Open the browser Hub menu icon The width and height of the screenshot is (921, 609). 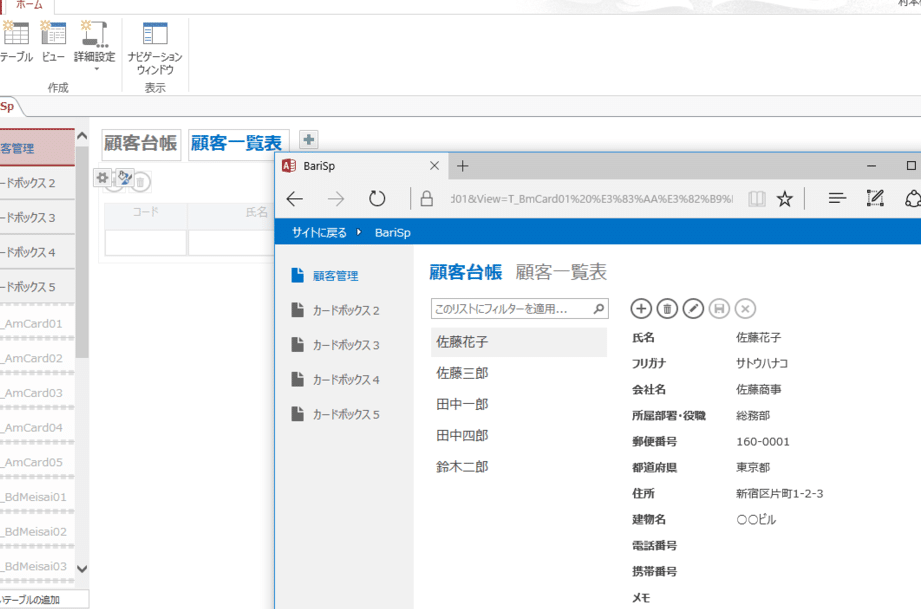click(837, 199)
